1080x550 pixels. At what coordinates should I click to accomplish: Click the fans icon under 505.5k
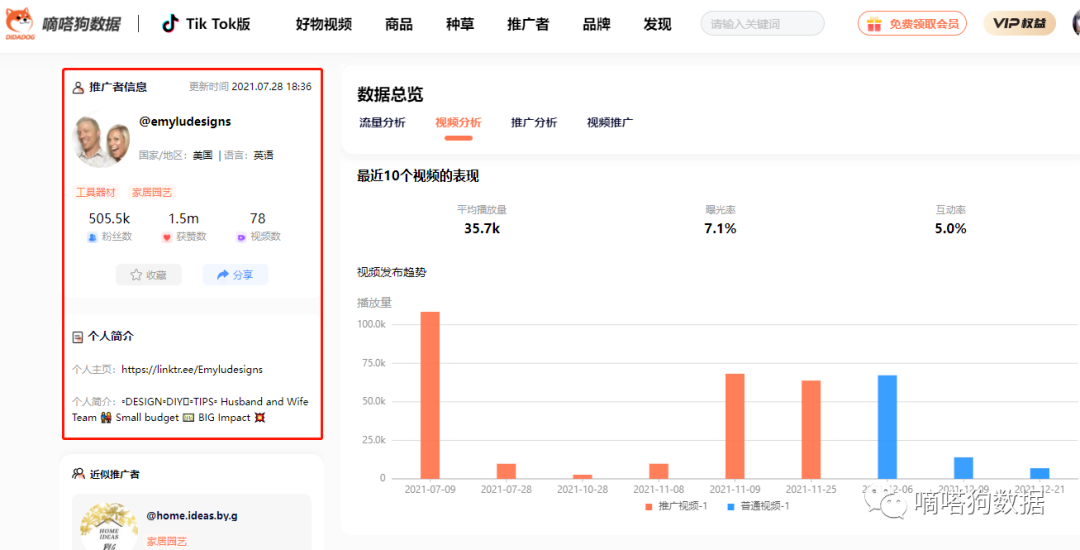point(94,237)
